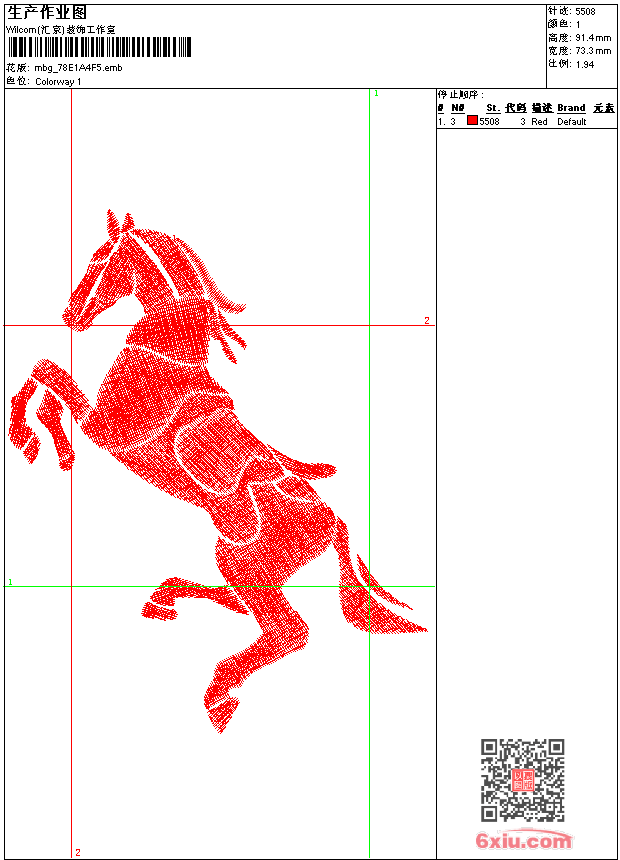This screenshot has width=620, height=860.
Task: Click the QR code image
Action: coord(522,780)
